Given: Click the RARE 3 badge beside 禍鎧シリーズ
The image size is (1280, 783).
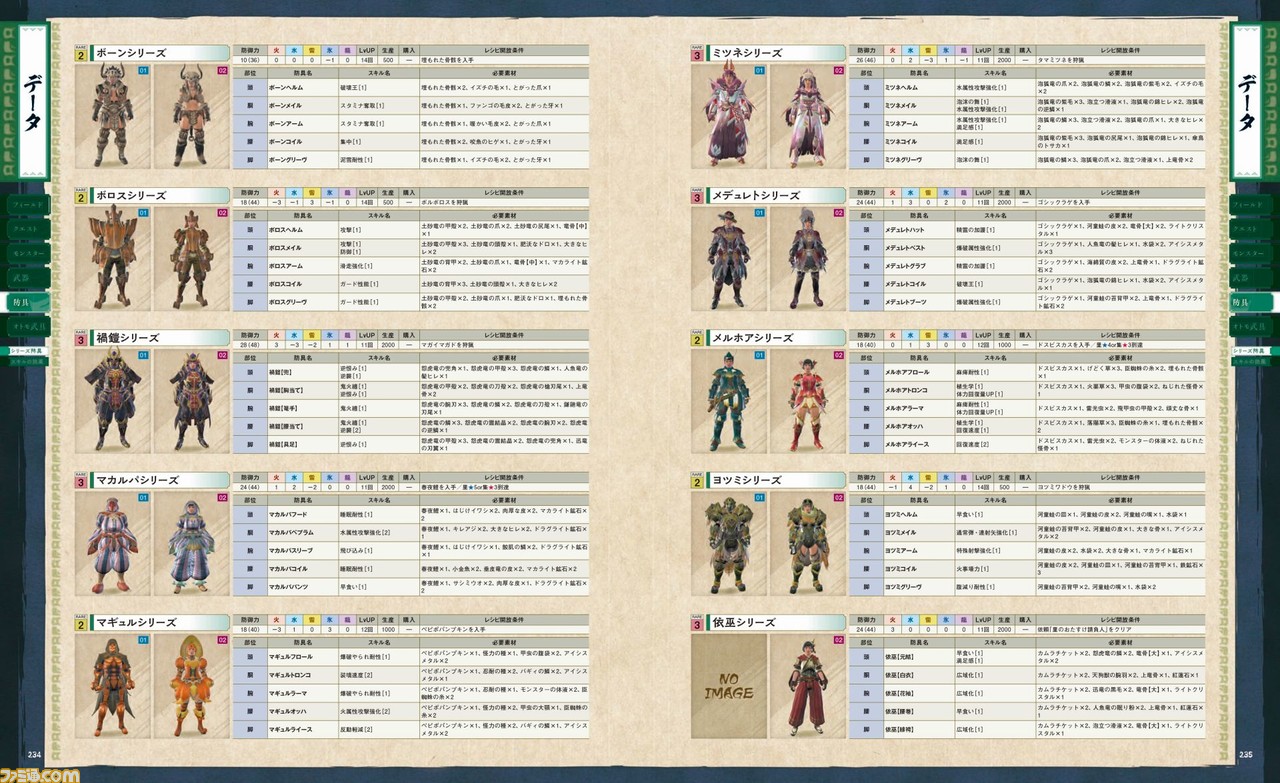Looking at the screenshot, I should (x=80, y=339).
